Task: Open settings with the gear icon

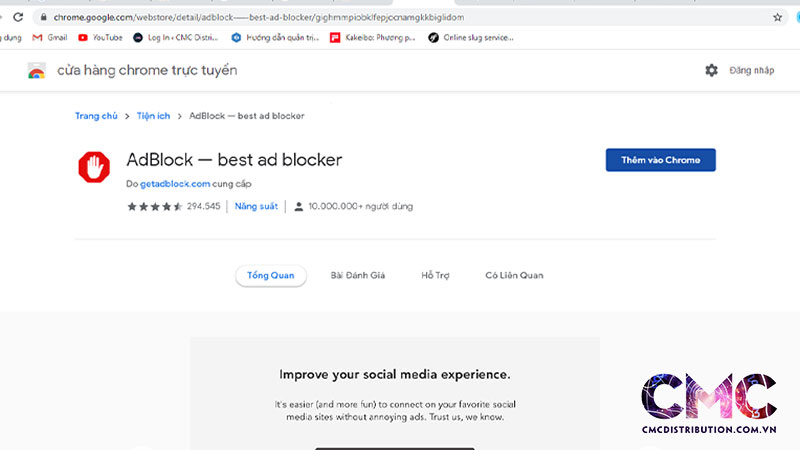Action: point(711,70)
